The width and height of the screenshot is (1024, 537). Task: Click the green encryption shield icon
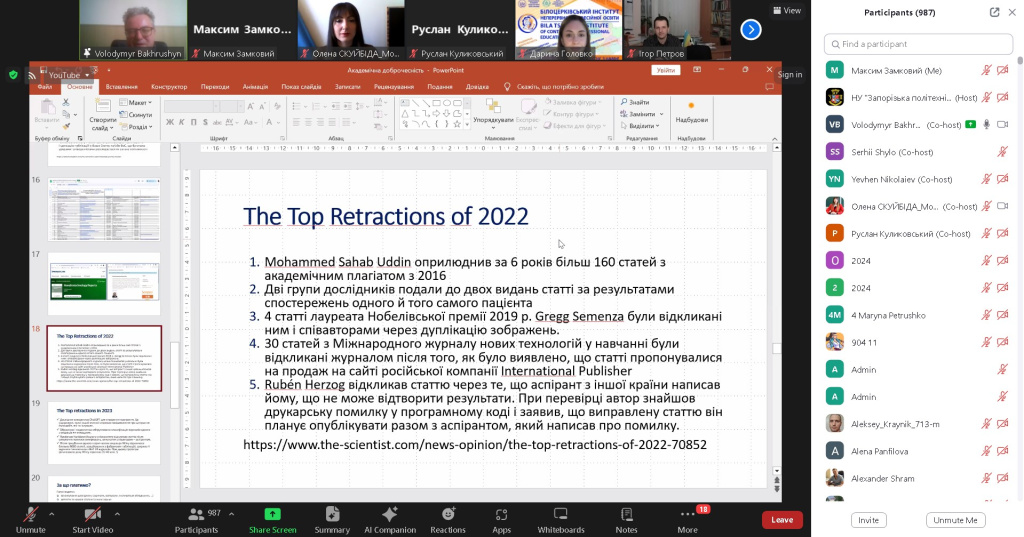[13, 74]
